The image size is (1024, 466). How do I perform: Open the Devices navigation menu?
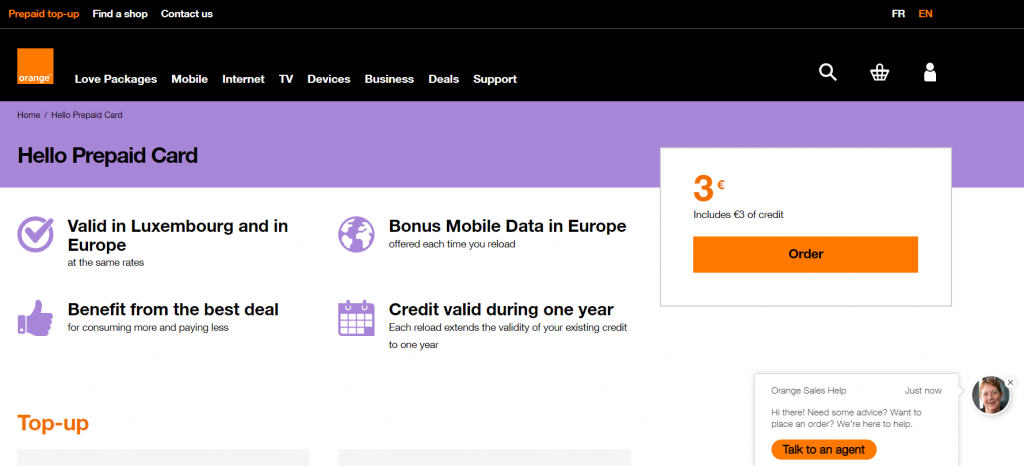(x=328, y=79)
